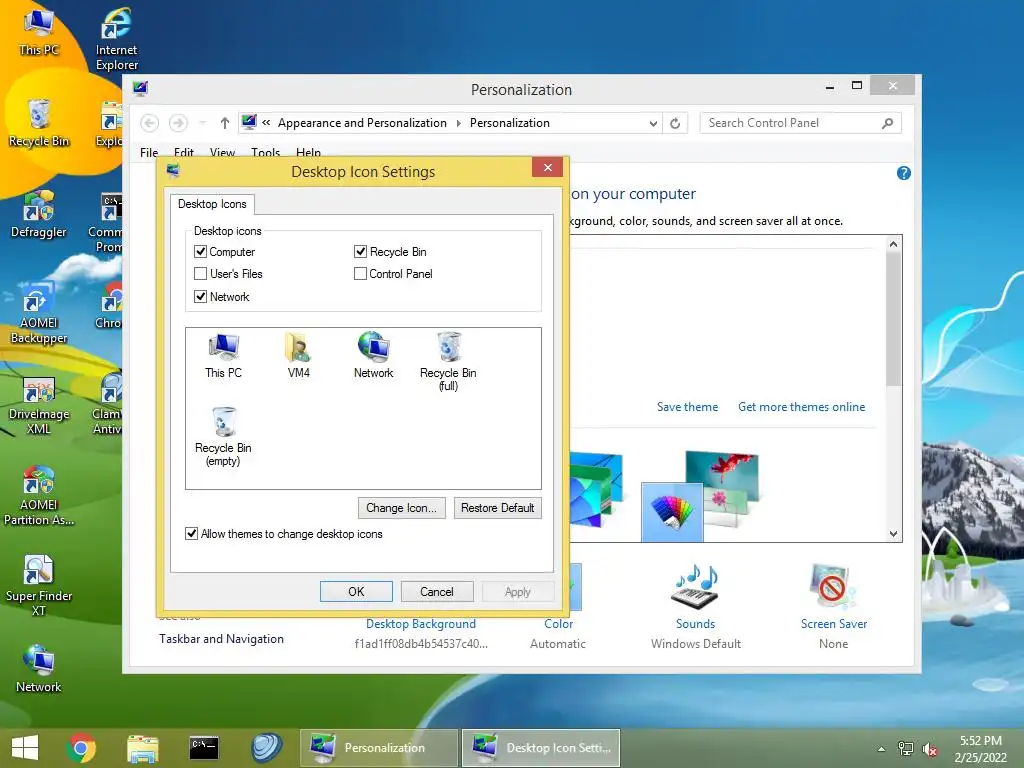
Task: Launch AOMEI Backupper from the desktop
Action: 39,313
